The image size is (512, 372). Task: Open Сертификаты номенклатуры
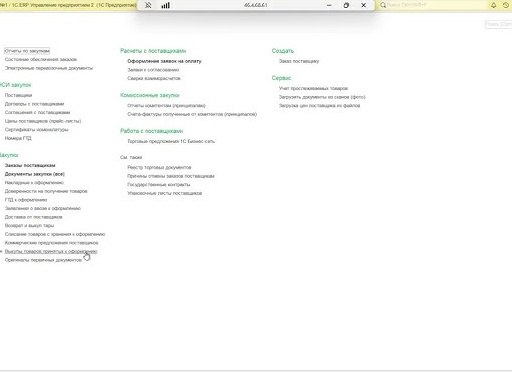[x=36, y=130]
